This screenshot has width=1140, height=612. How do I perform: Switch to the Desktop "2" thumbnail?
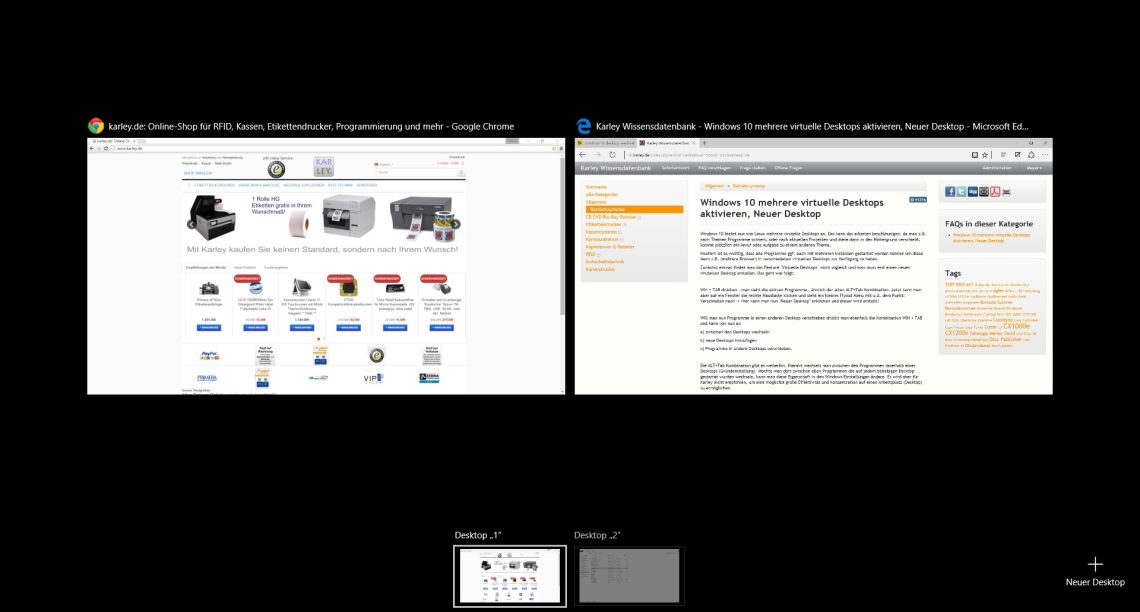(629, 576)
